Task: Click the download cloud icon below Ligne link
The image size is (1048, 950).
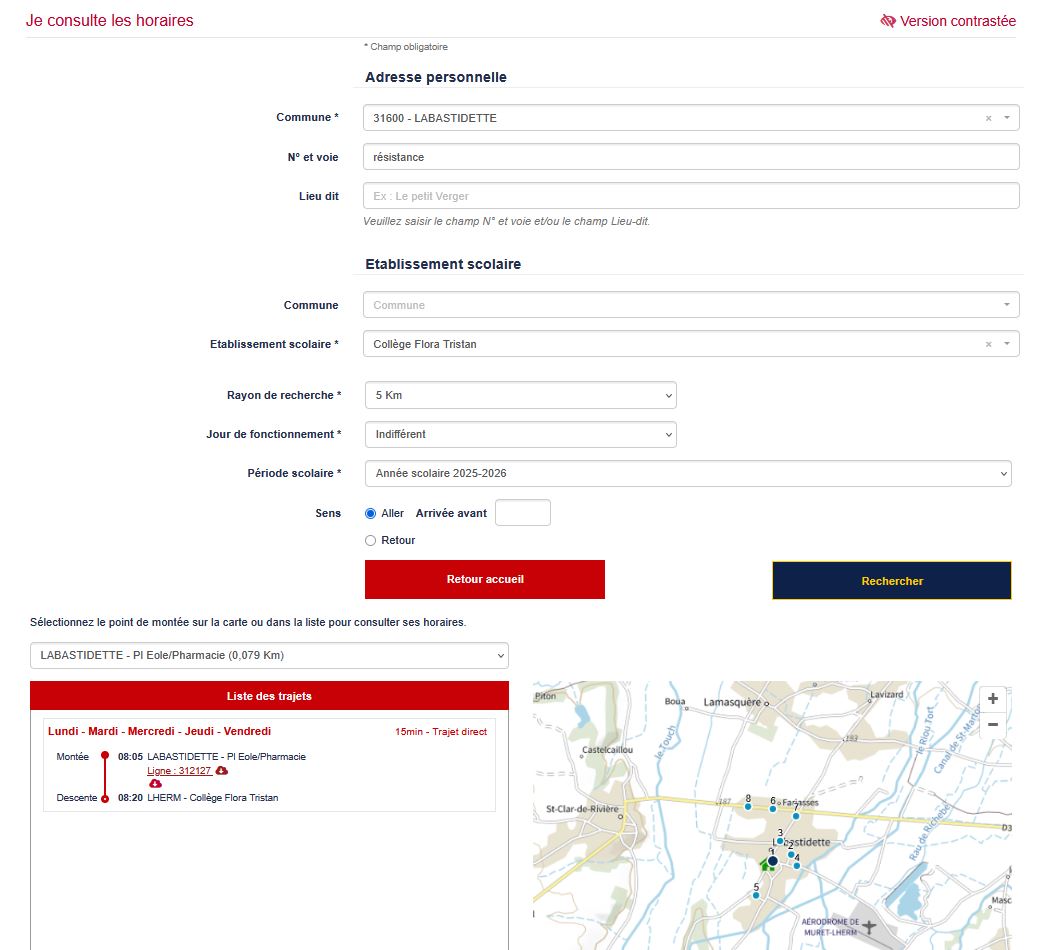Action: (x=155, y=784)
